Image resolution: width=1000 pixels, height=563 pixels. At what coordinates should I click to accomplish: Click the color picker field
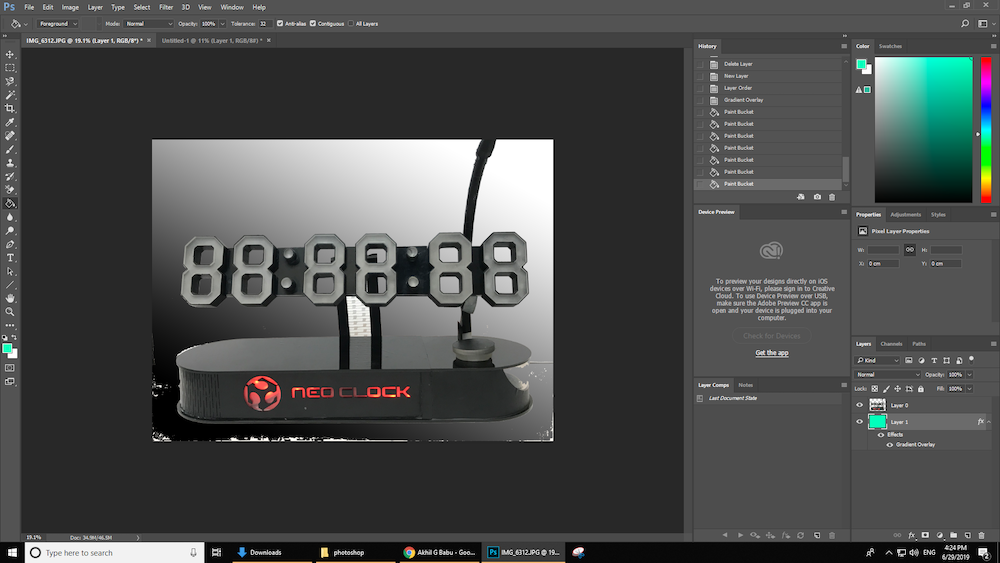[923, 129]
